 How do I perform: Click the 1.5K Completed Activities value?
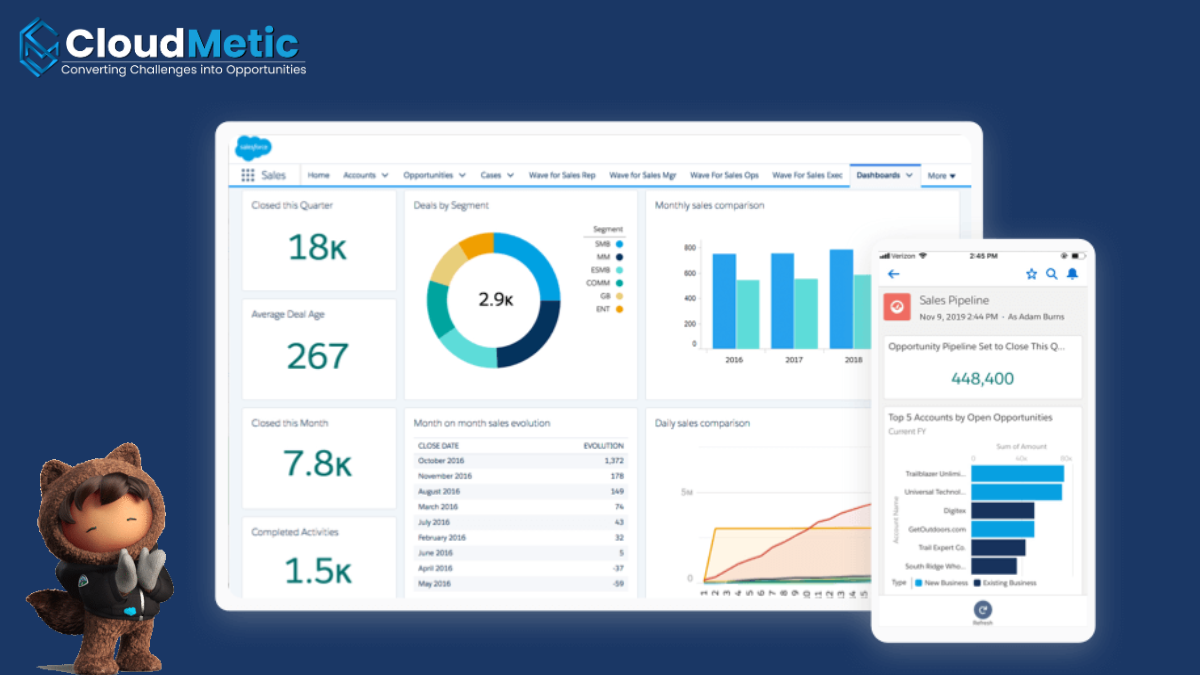pos(318,570)
